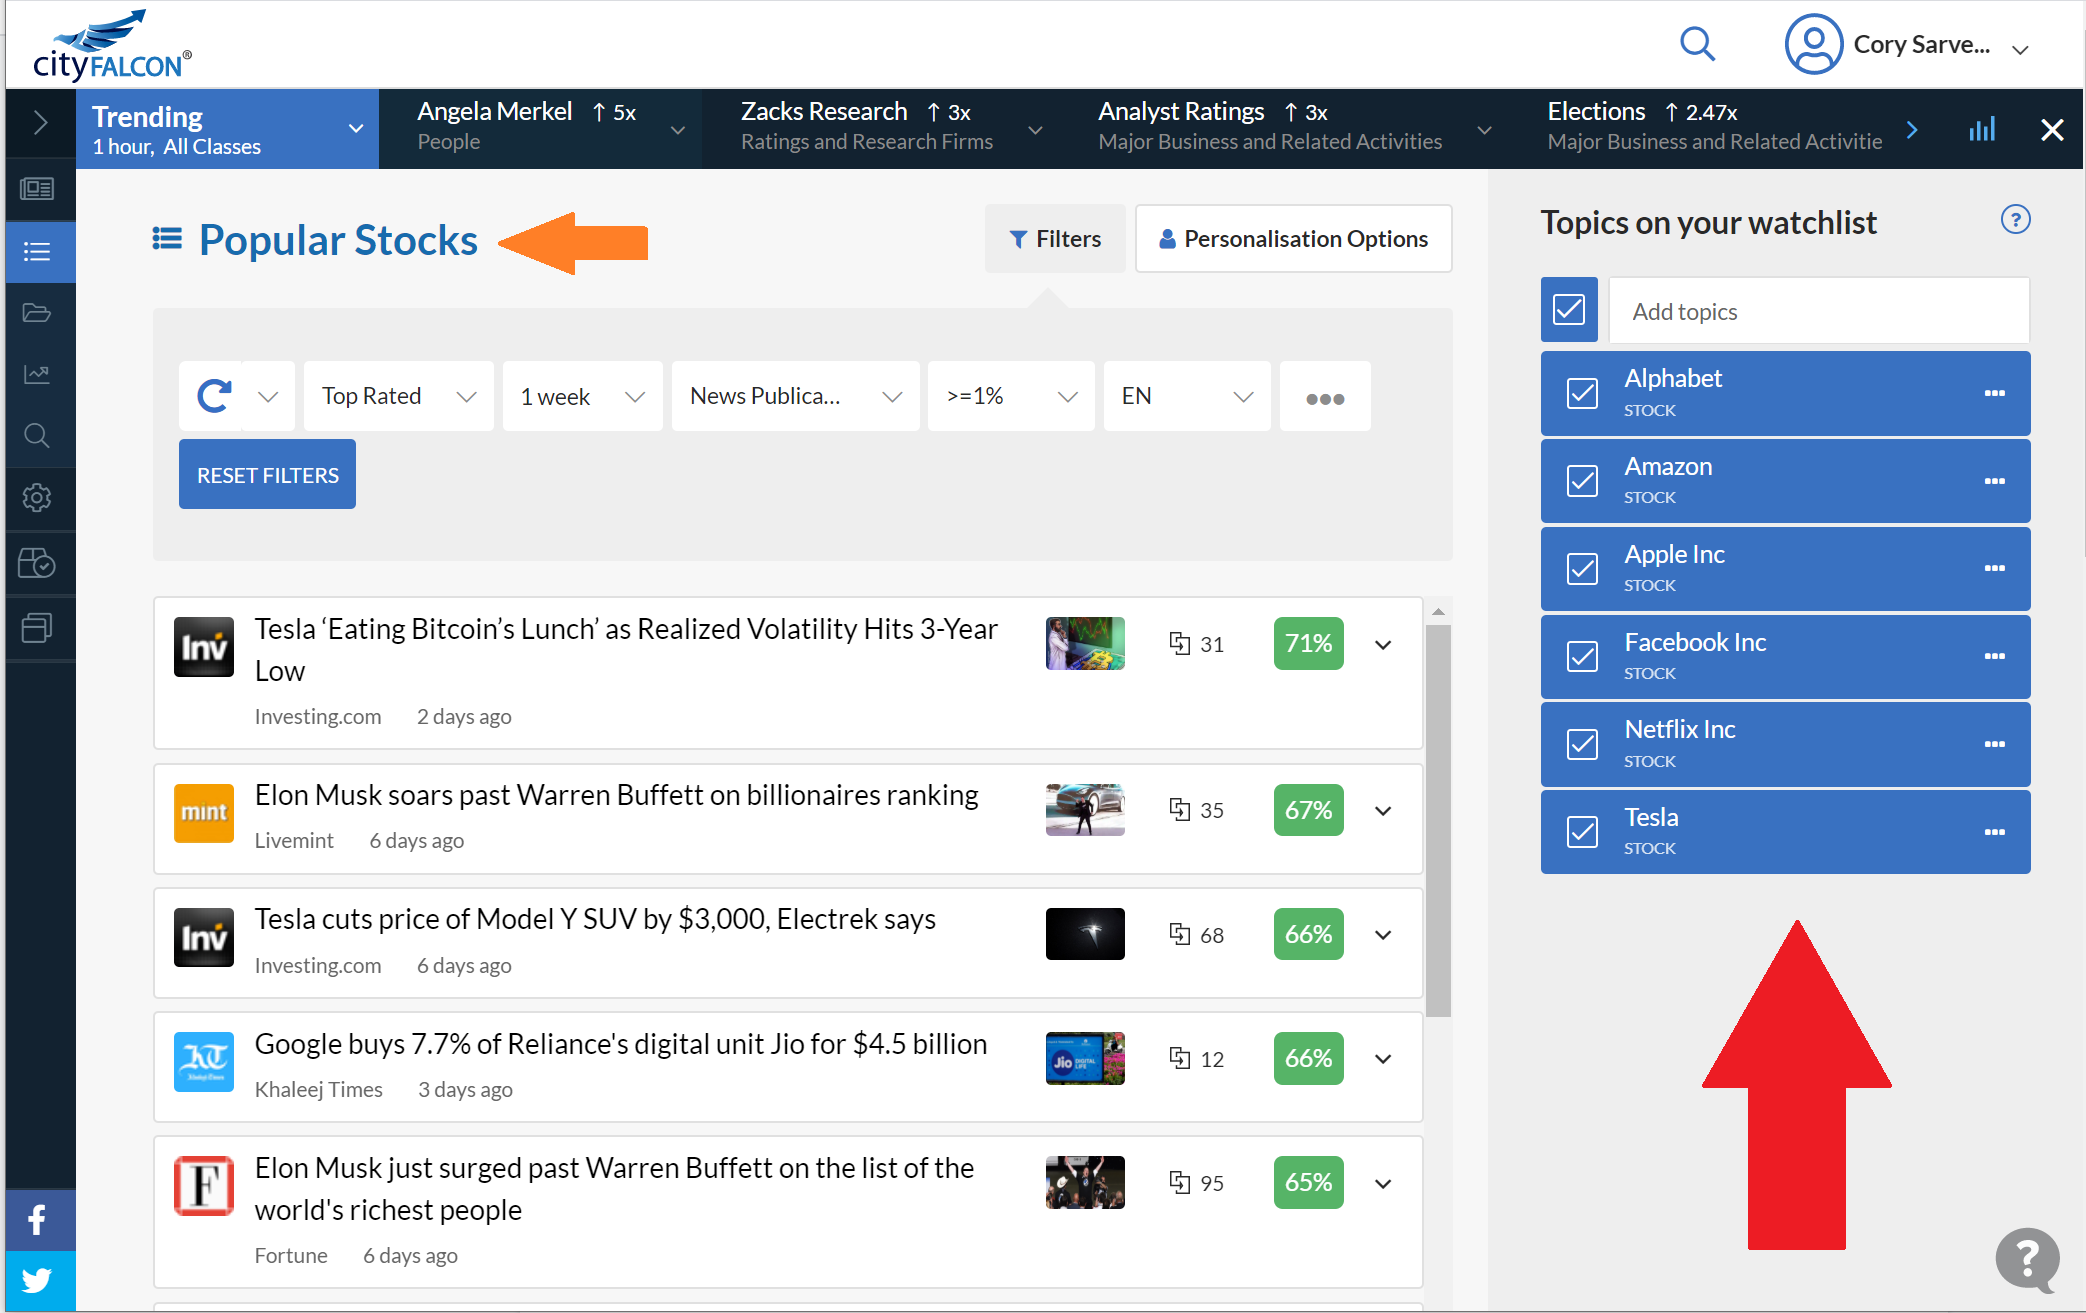2086x1313 pixels.
Task: Open the floating help chat bubble
Action: coord(2027,1260)
